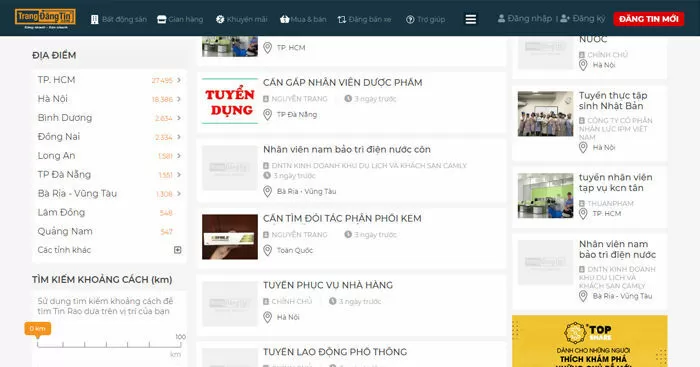Image resolution: width=700 pixels, height=367 pixels.
Task: Expand Long An location chevron
Action: [179, 155]
